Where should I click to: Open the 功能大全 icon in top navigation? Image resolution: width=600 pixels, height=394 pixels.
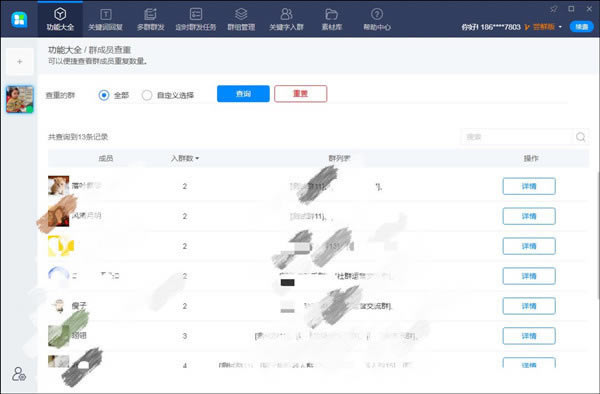point(60,14)
